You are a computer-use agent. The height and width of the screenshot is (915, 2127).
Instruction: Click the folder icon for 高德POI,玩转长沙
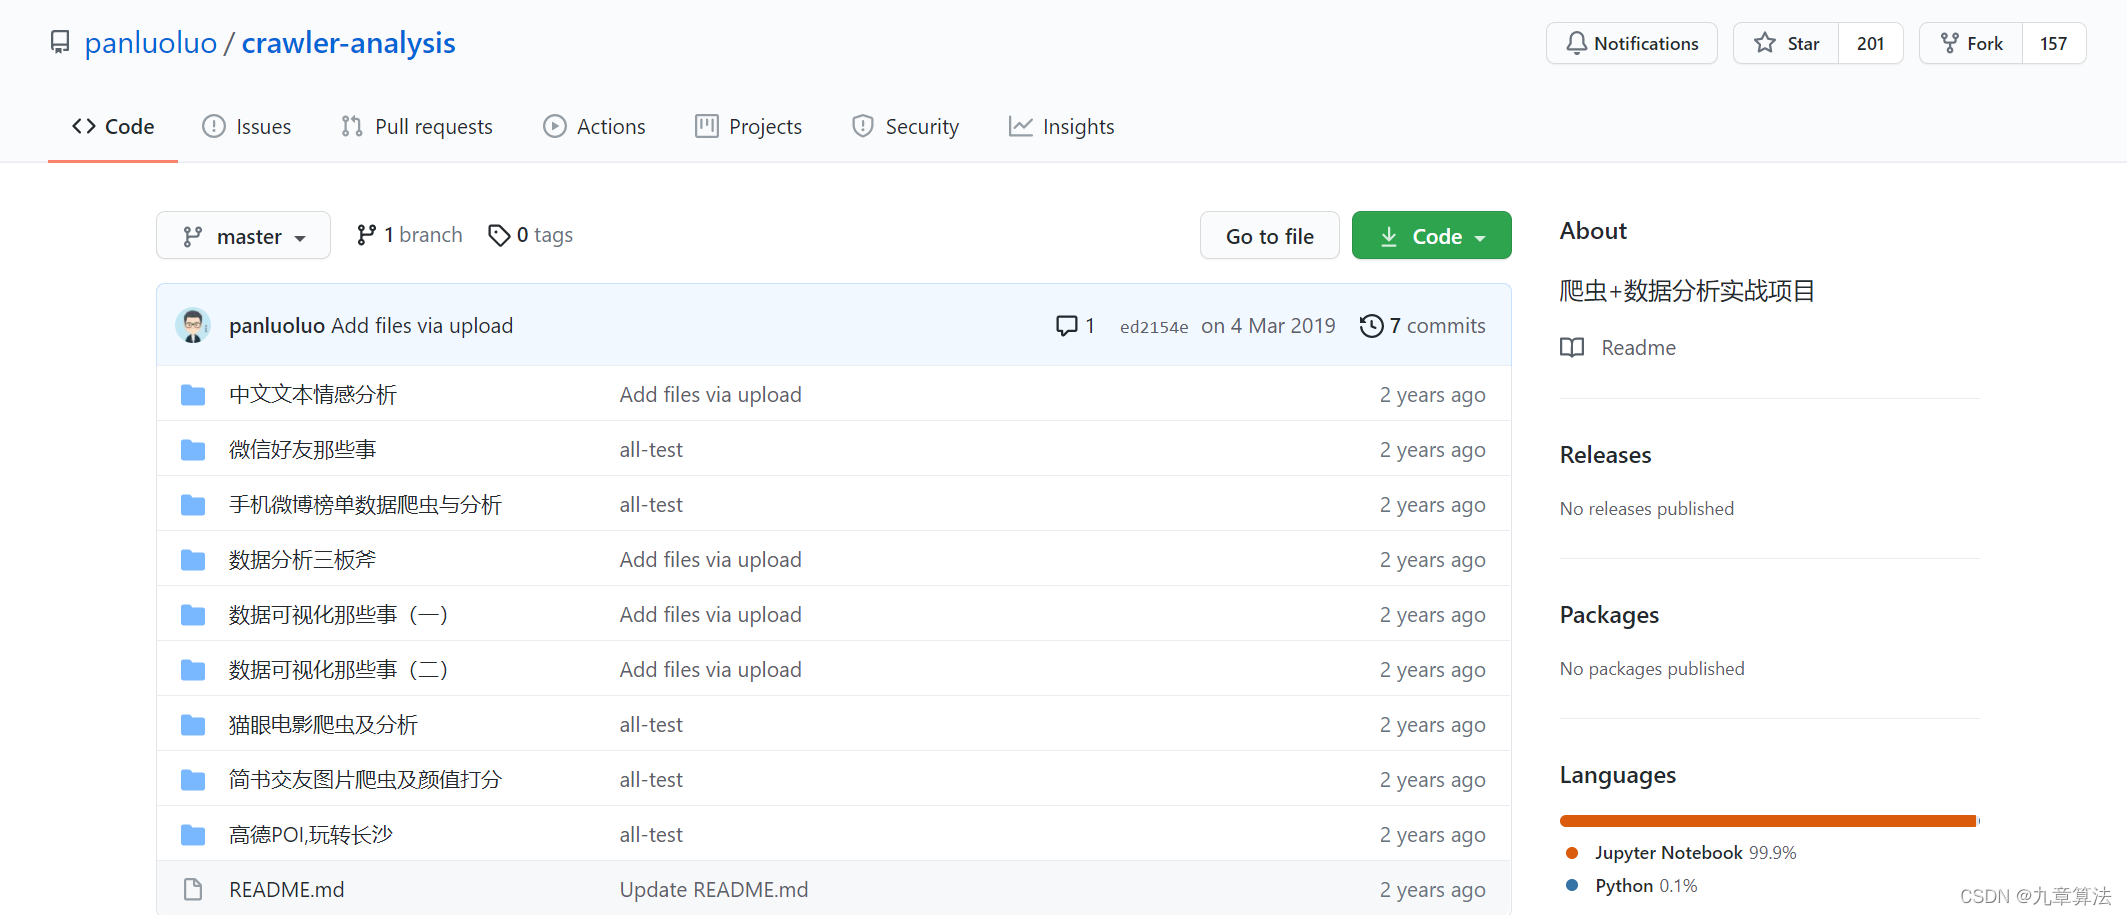pyautogui.click(x=193, y=835)
